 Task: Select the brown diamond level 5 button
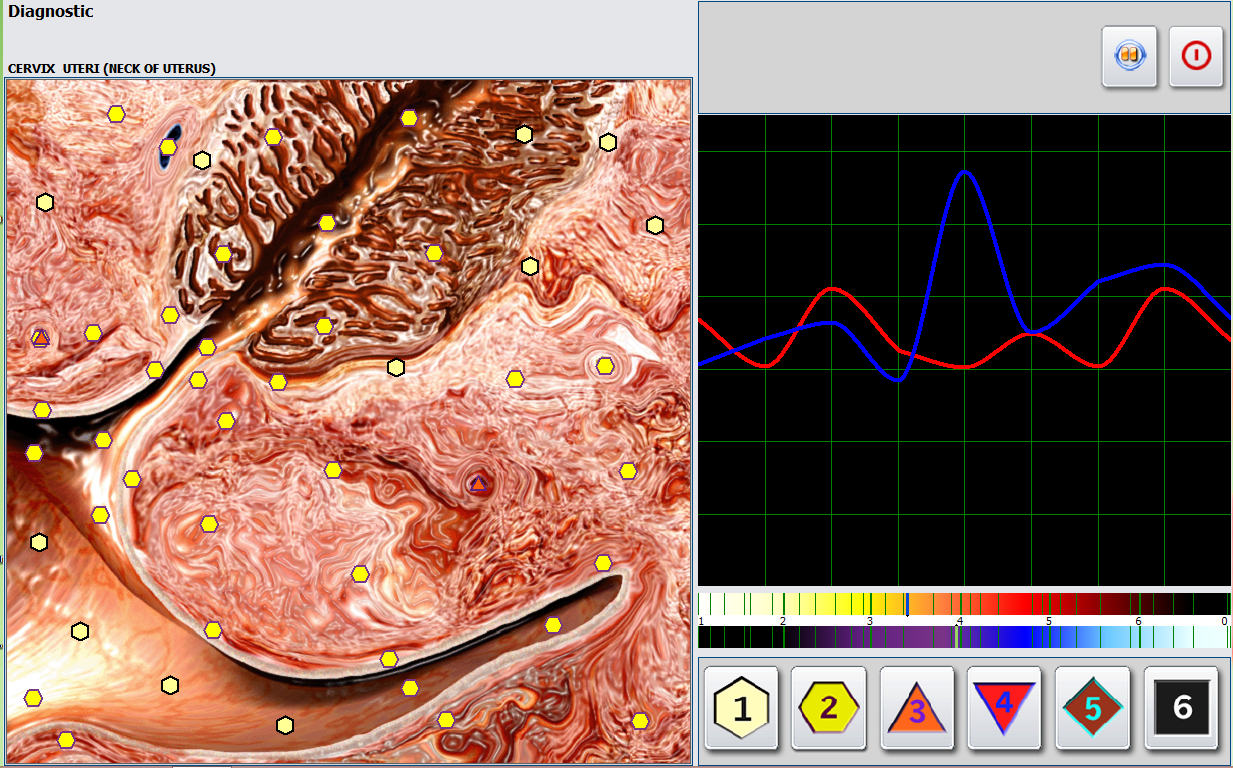[1093, 708]
